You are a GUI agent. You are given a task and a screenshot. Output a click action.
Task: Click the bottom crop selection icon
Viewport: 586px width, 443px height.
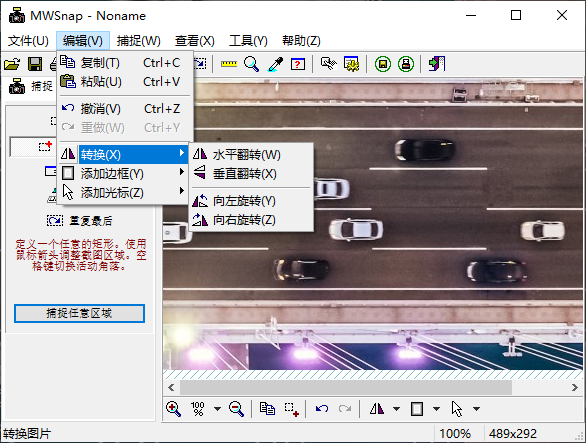[292, 409]
